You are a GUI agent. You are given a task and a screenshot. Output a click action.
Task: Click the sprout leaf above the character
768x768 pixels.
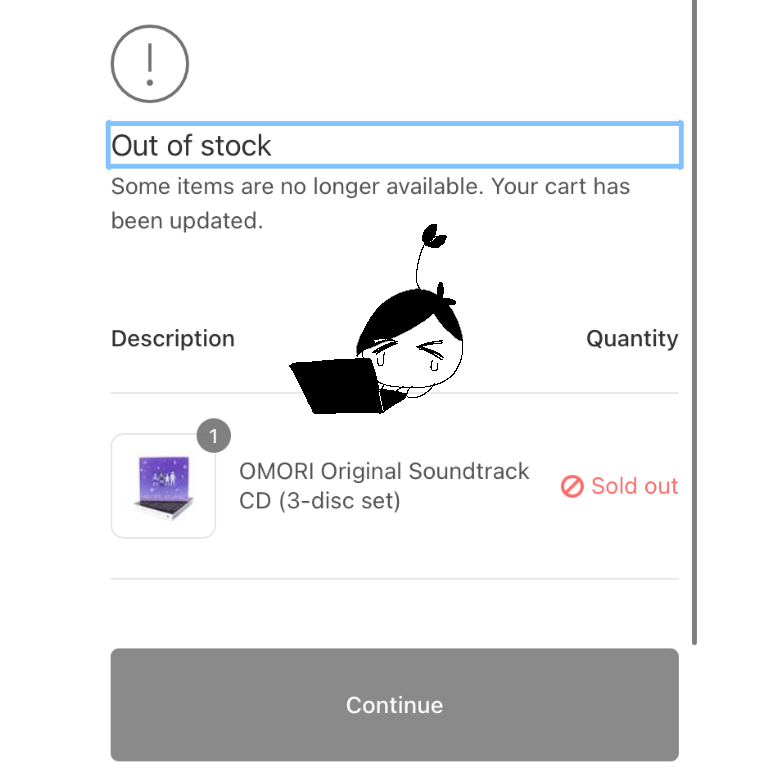pyautogui.click(x=436, y=236)
